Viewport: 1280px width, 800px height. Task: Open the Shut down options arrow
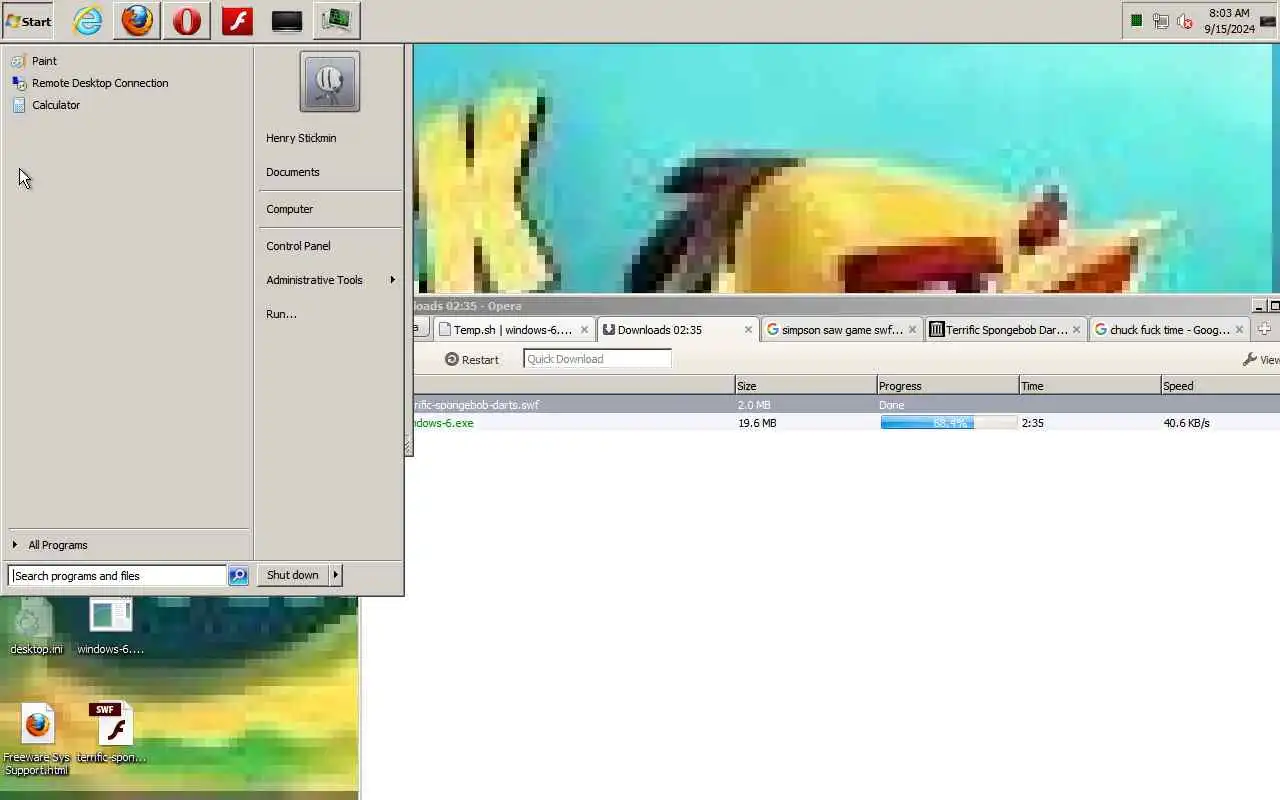(336, 575)
